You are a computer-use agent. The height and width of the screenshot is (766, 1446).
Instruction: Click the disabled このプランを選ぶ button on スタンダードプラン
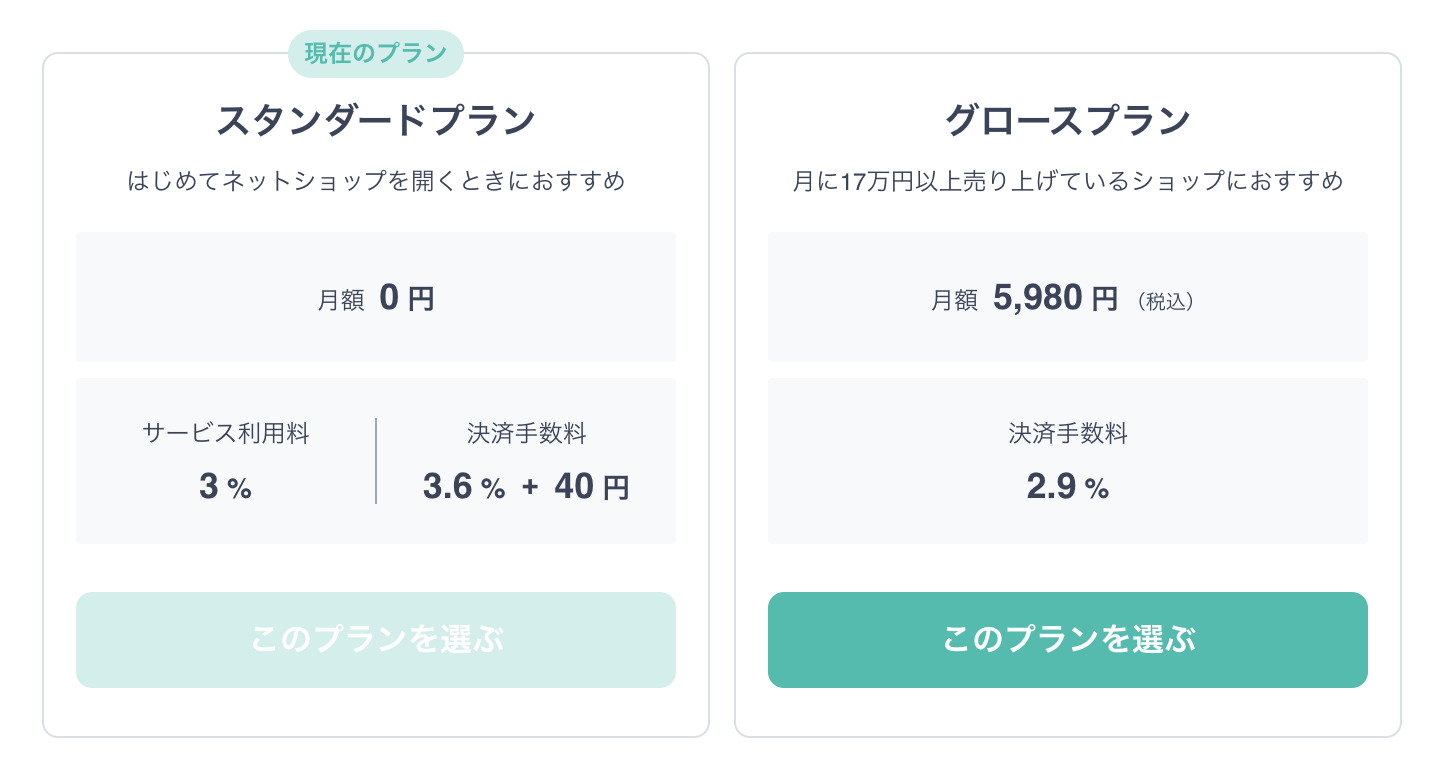(376, 640)
